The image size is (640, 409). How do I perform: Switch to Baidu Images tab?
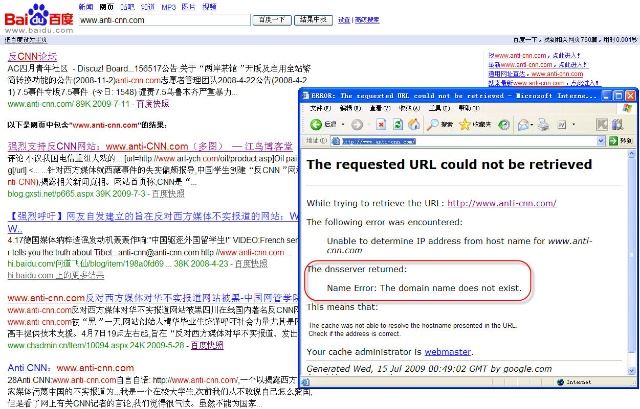(x=189, y=7)
